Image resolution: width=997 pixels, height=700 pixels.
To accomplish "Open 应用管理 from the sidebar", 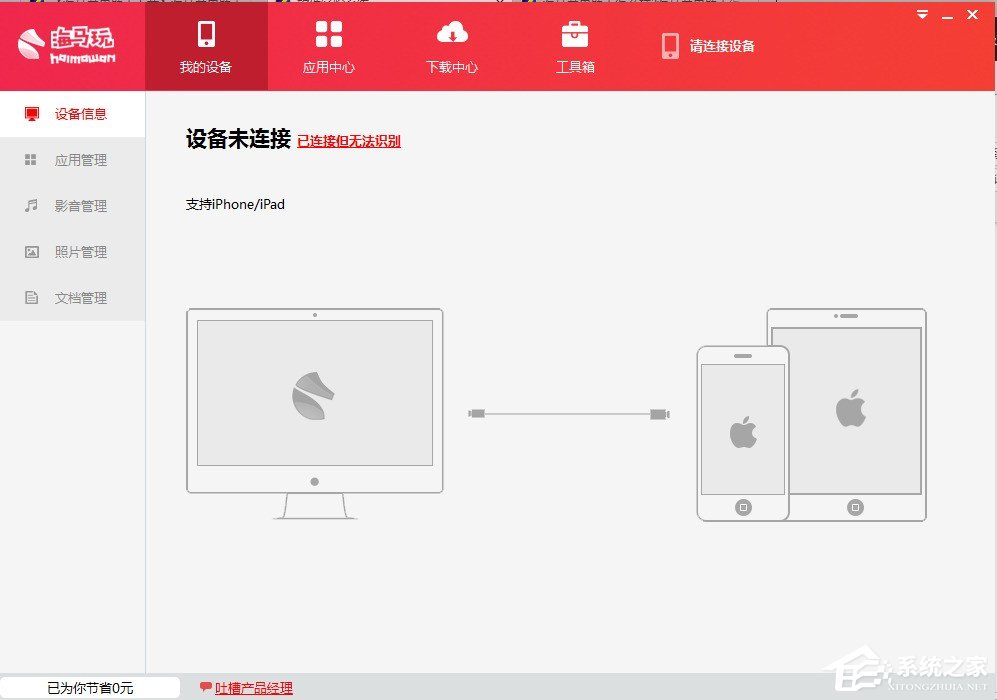I will (72, 160).
